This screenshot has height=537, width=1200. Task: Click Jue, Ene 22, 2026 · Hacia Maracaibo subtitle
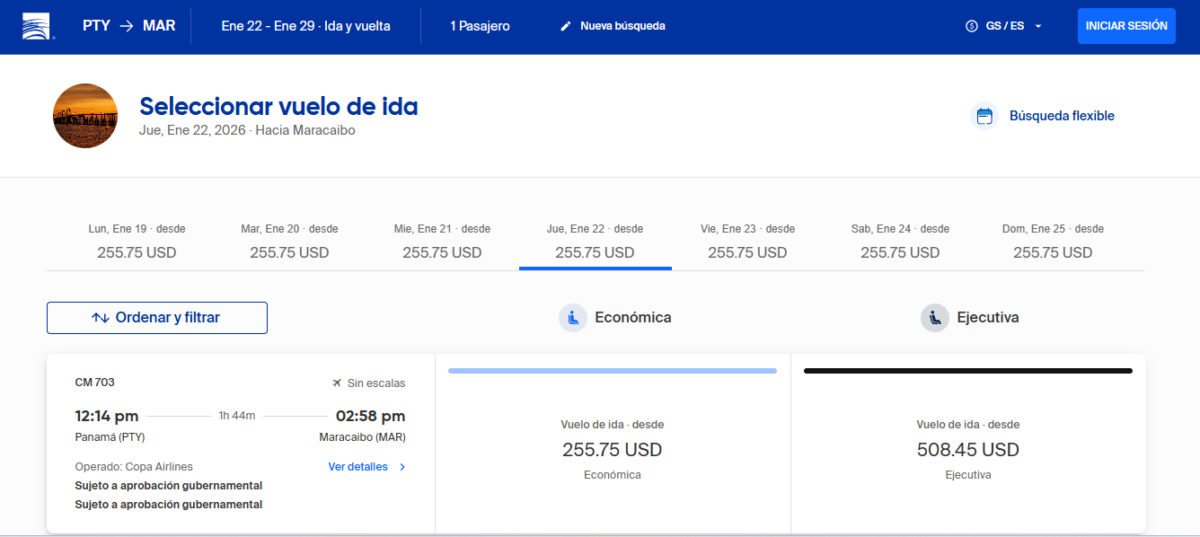247,130
